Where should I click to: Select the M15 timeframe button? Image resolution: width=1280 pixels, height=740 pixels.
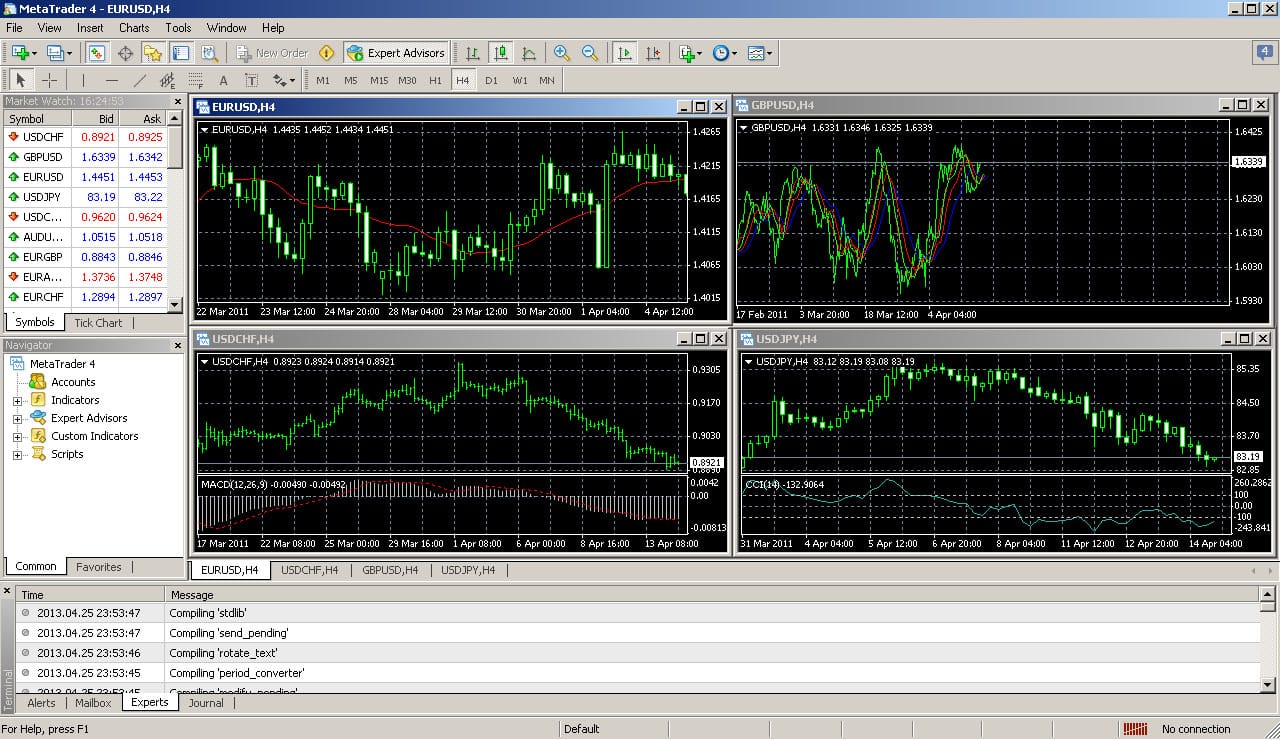tap(379, 80)
